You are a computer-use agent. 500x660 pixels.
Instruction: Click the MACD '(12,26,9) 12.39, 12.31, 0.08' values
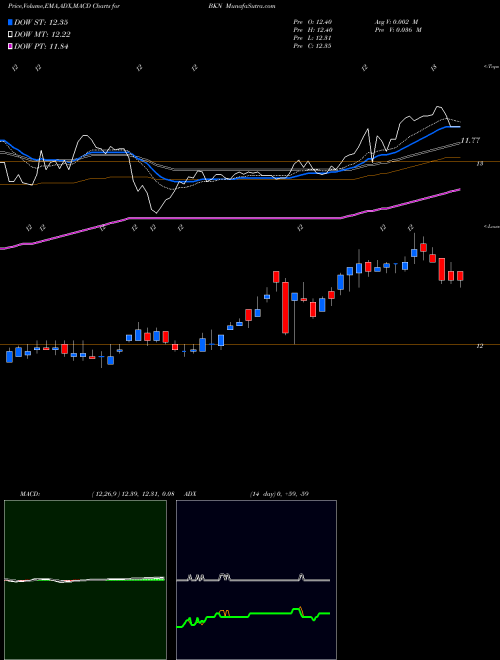click(132, 494)
